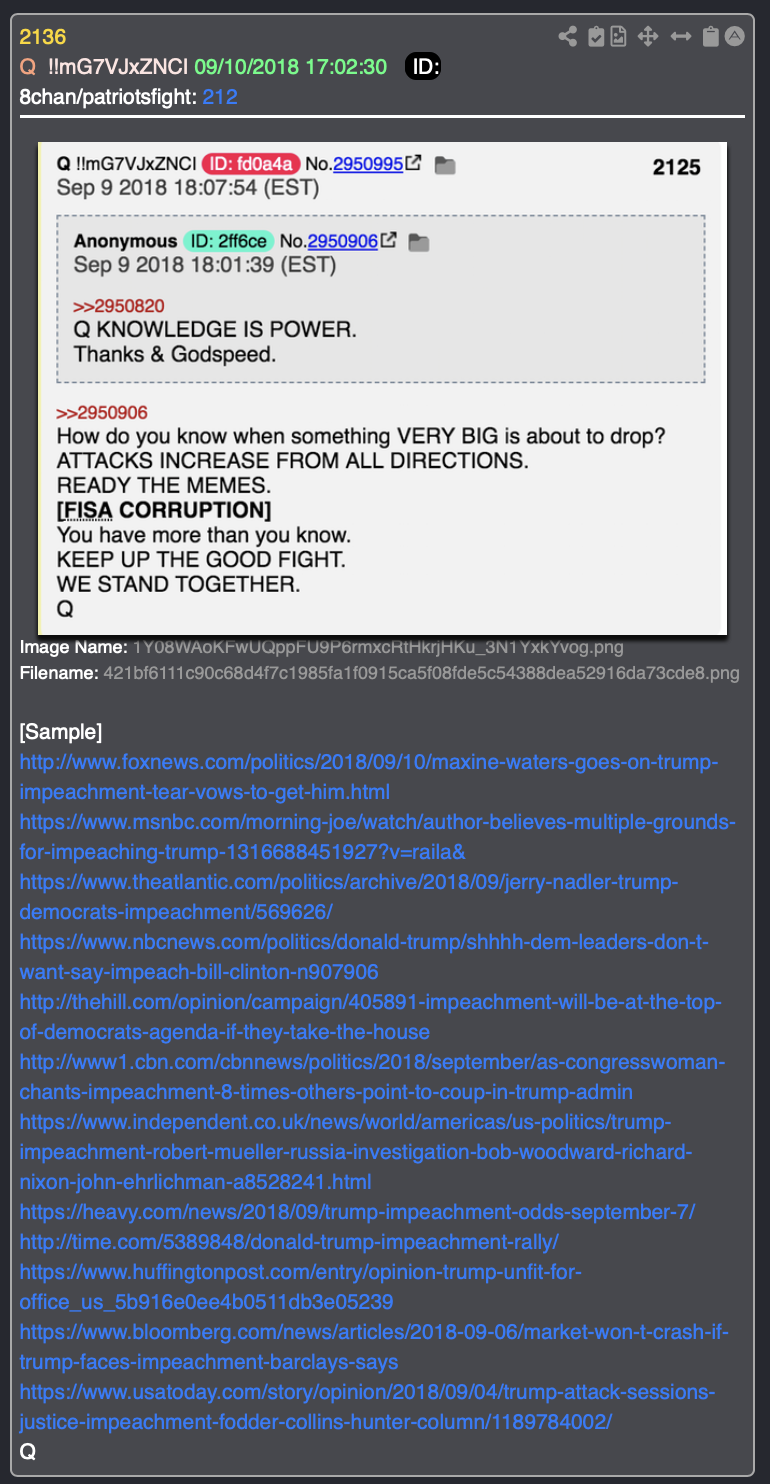
Task: Click the clipboard checkmark icon
Action: pos(596,37)
